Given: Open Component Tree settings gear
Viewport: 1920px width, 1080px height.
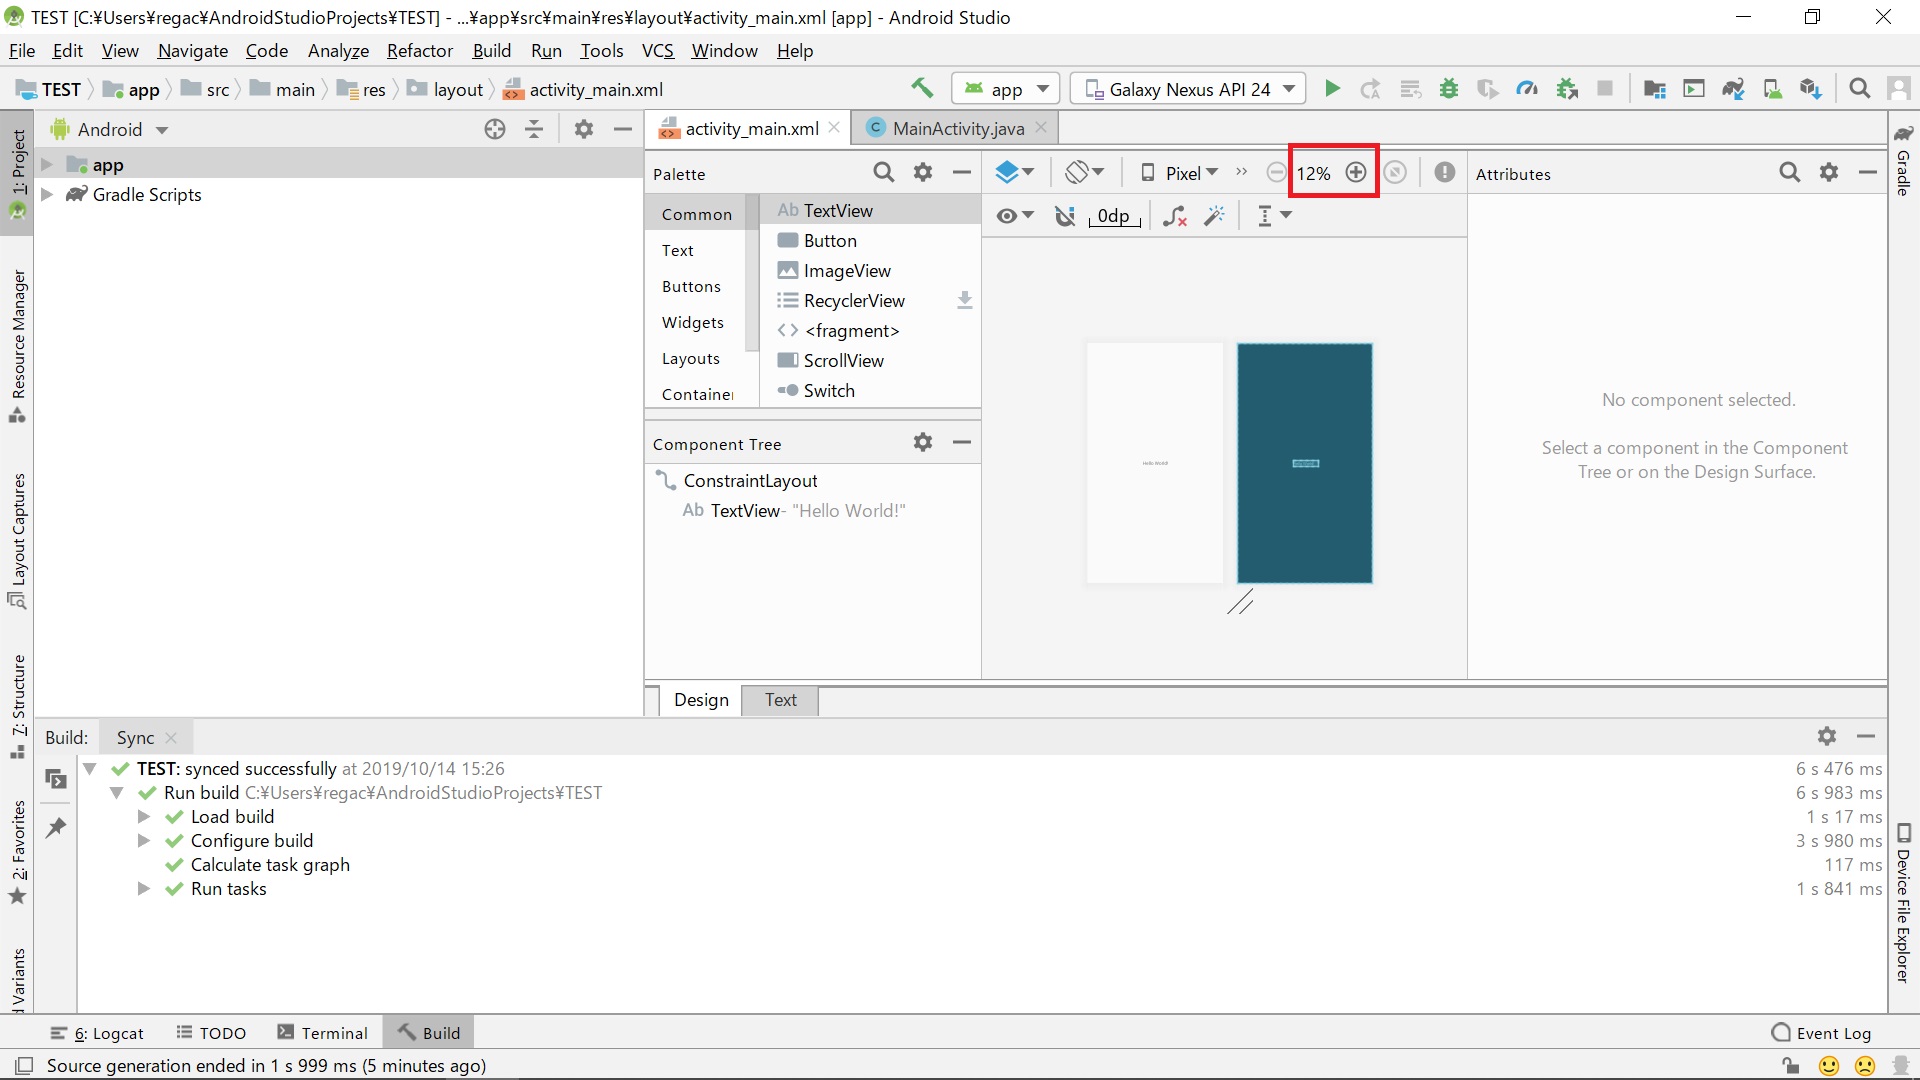Looking at the screenshot, I should point(923,442).
